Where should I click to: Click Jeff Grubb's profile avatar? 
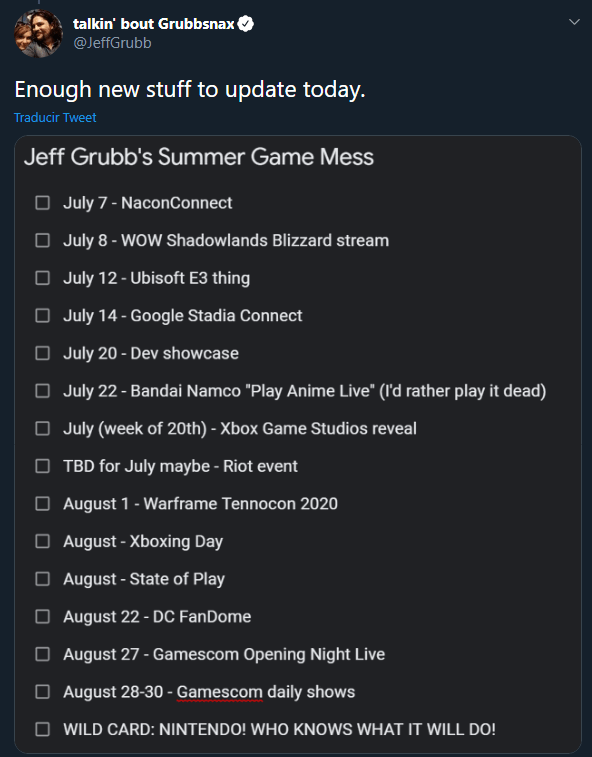coord(39,33)
